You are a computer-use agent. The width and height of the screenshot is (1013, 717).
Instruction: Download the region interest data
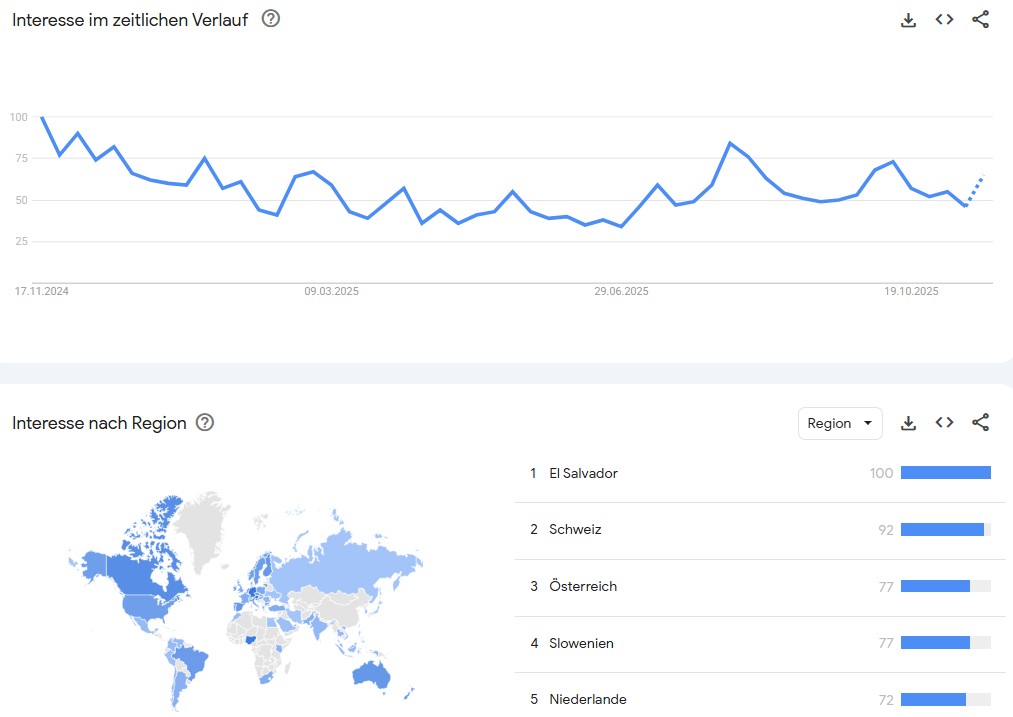pos(908,423)
